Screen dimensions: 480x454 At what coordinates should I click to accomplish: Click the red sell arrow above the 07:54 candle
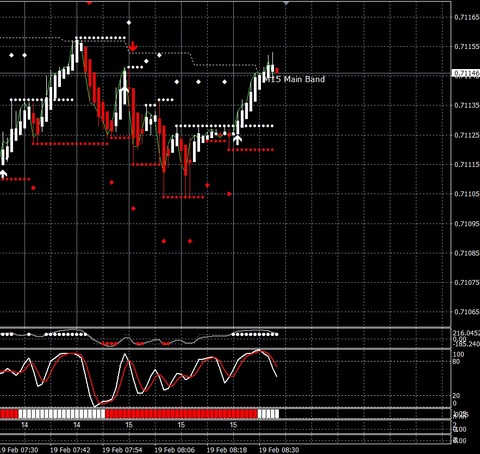(x=133, y=47)
